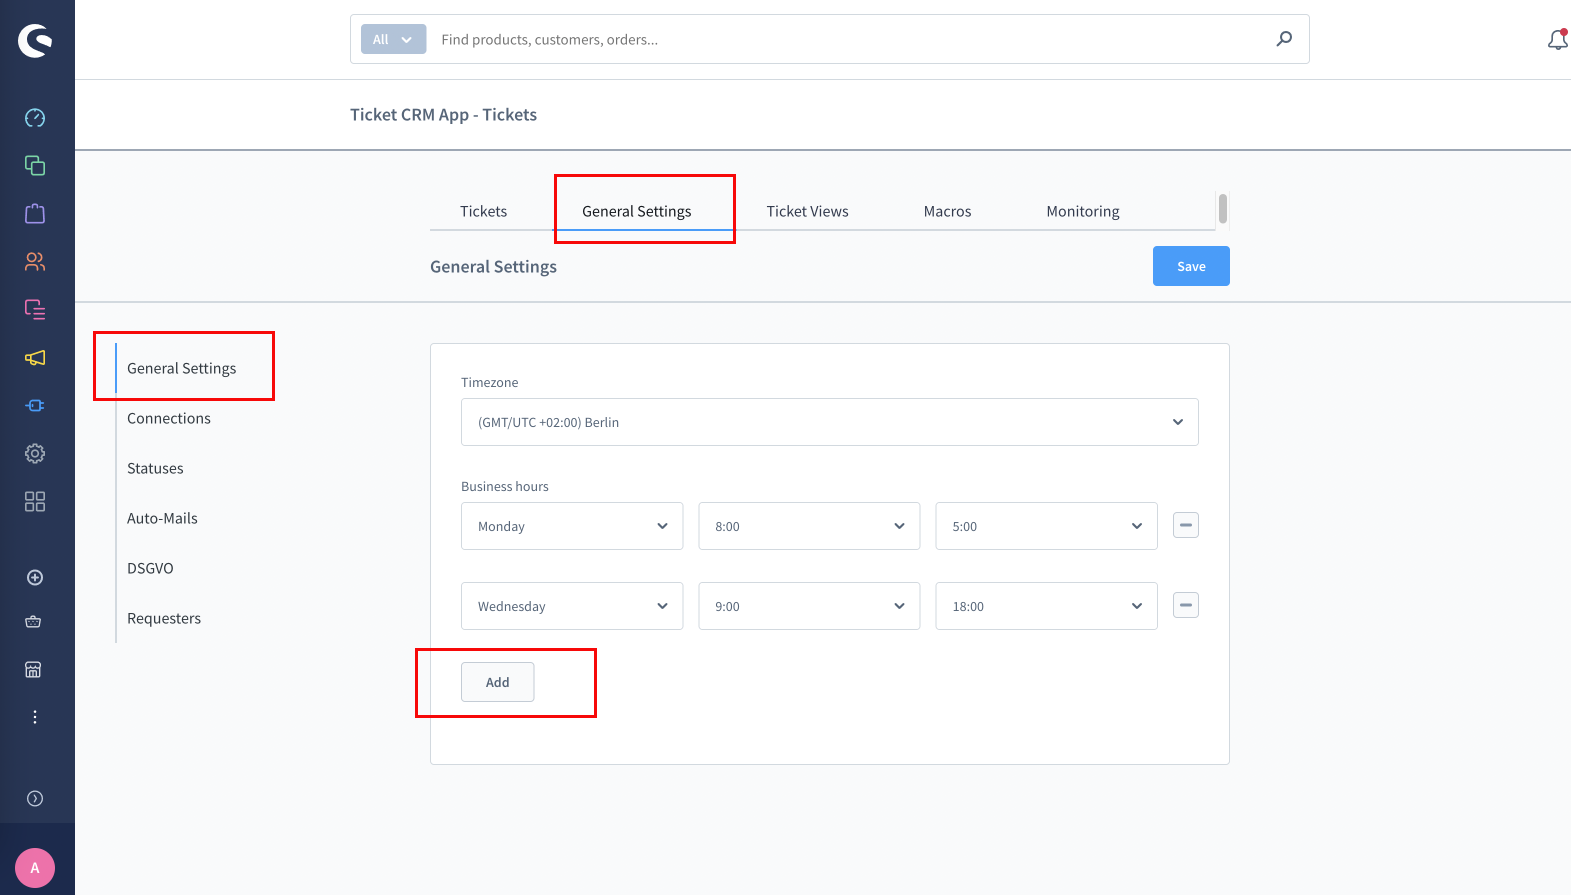
Task: Open the 18:00 end time dropdown
Action: (x=1046, y=606)
